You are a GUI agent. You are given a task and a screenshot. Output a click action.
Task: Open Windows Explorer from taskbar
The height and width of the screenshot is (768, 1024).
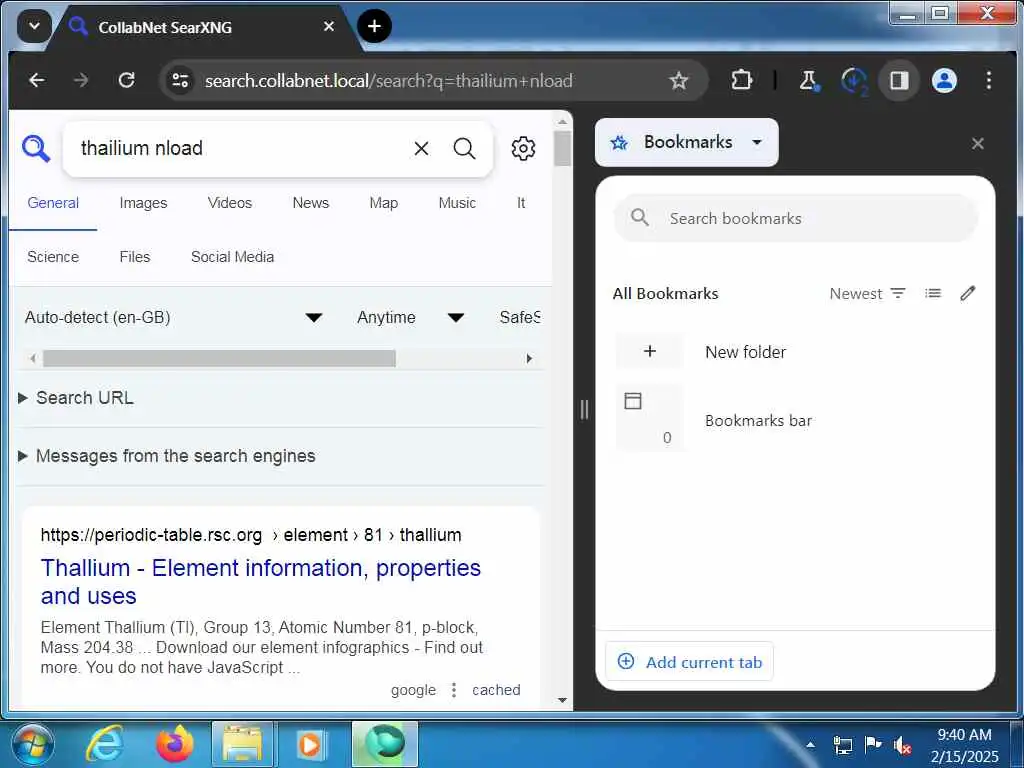pos(242,744)
